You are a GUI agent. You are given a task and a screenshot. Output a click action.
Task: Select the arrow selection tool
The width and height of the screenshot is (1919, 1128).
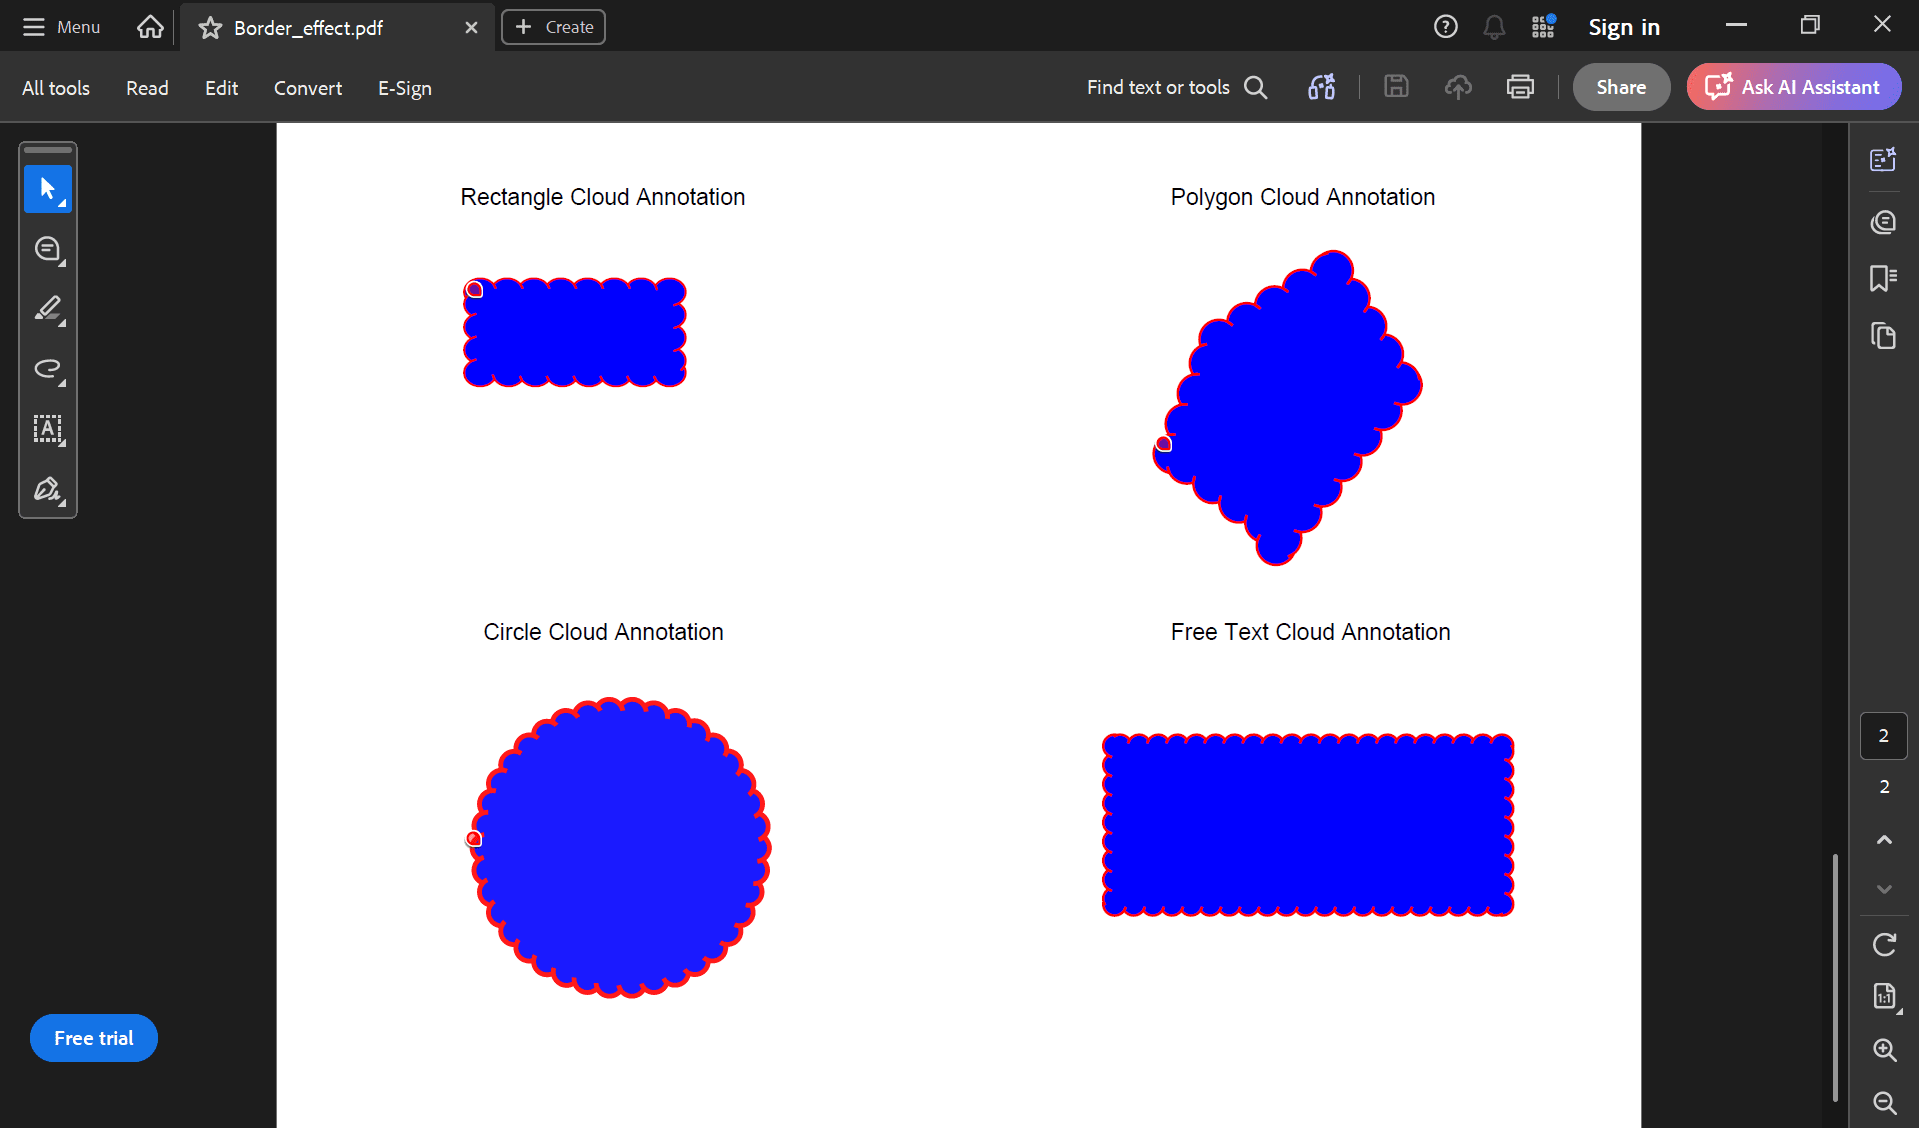pos(47,189)
